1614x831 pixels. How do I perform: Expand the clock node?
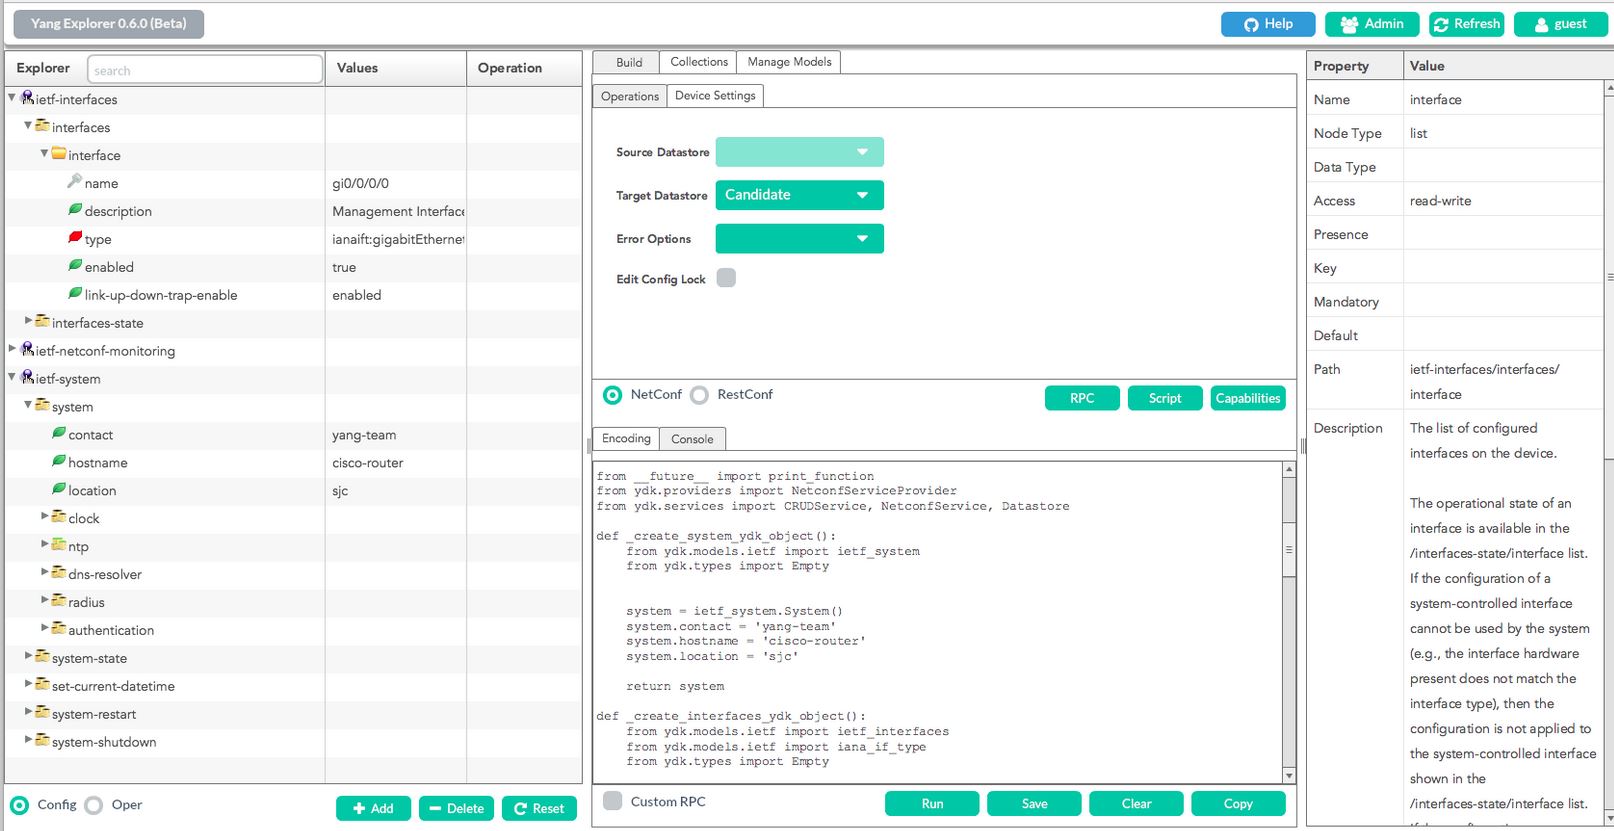click(44, 516)
